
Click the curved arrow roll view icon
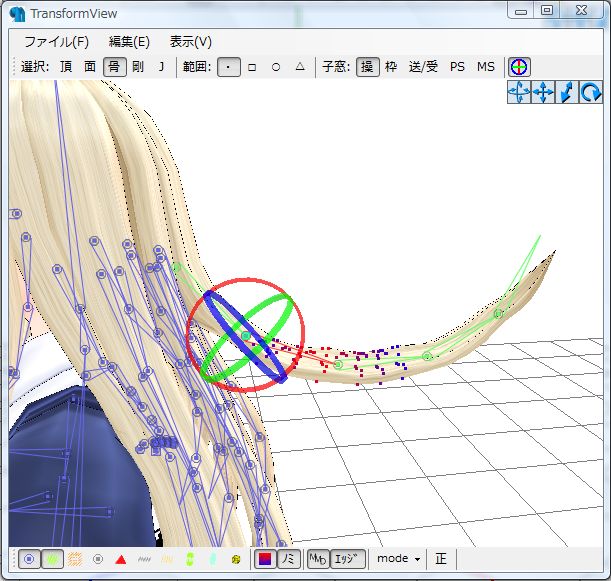[591, 92]
